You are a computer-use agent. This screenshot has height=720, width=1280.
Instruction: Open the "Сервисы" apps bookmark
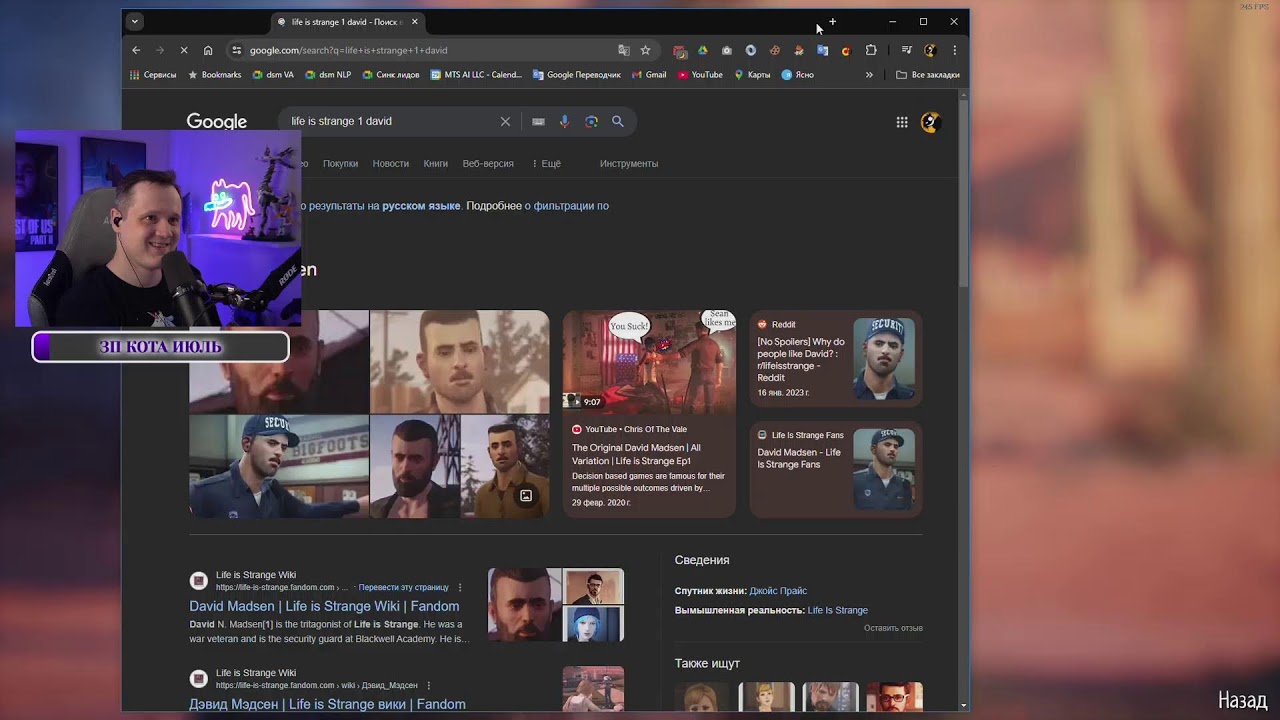click(x=153, y=75)
